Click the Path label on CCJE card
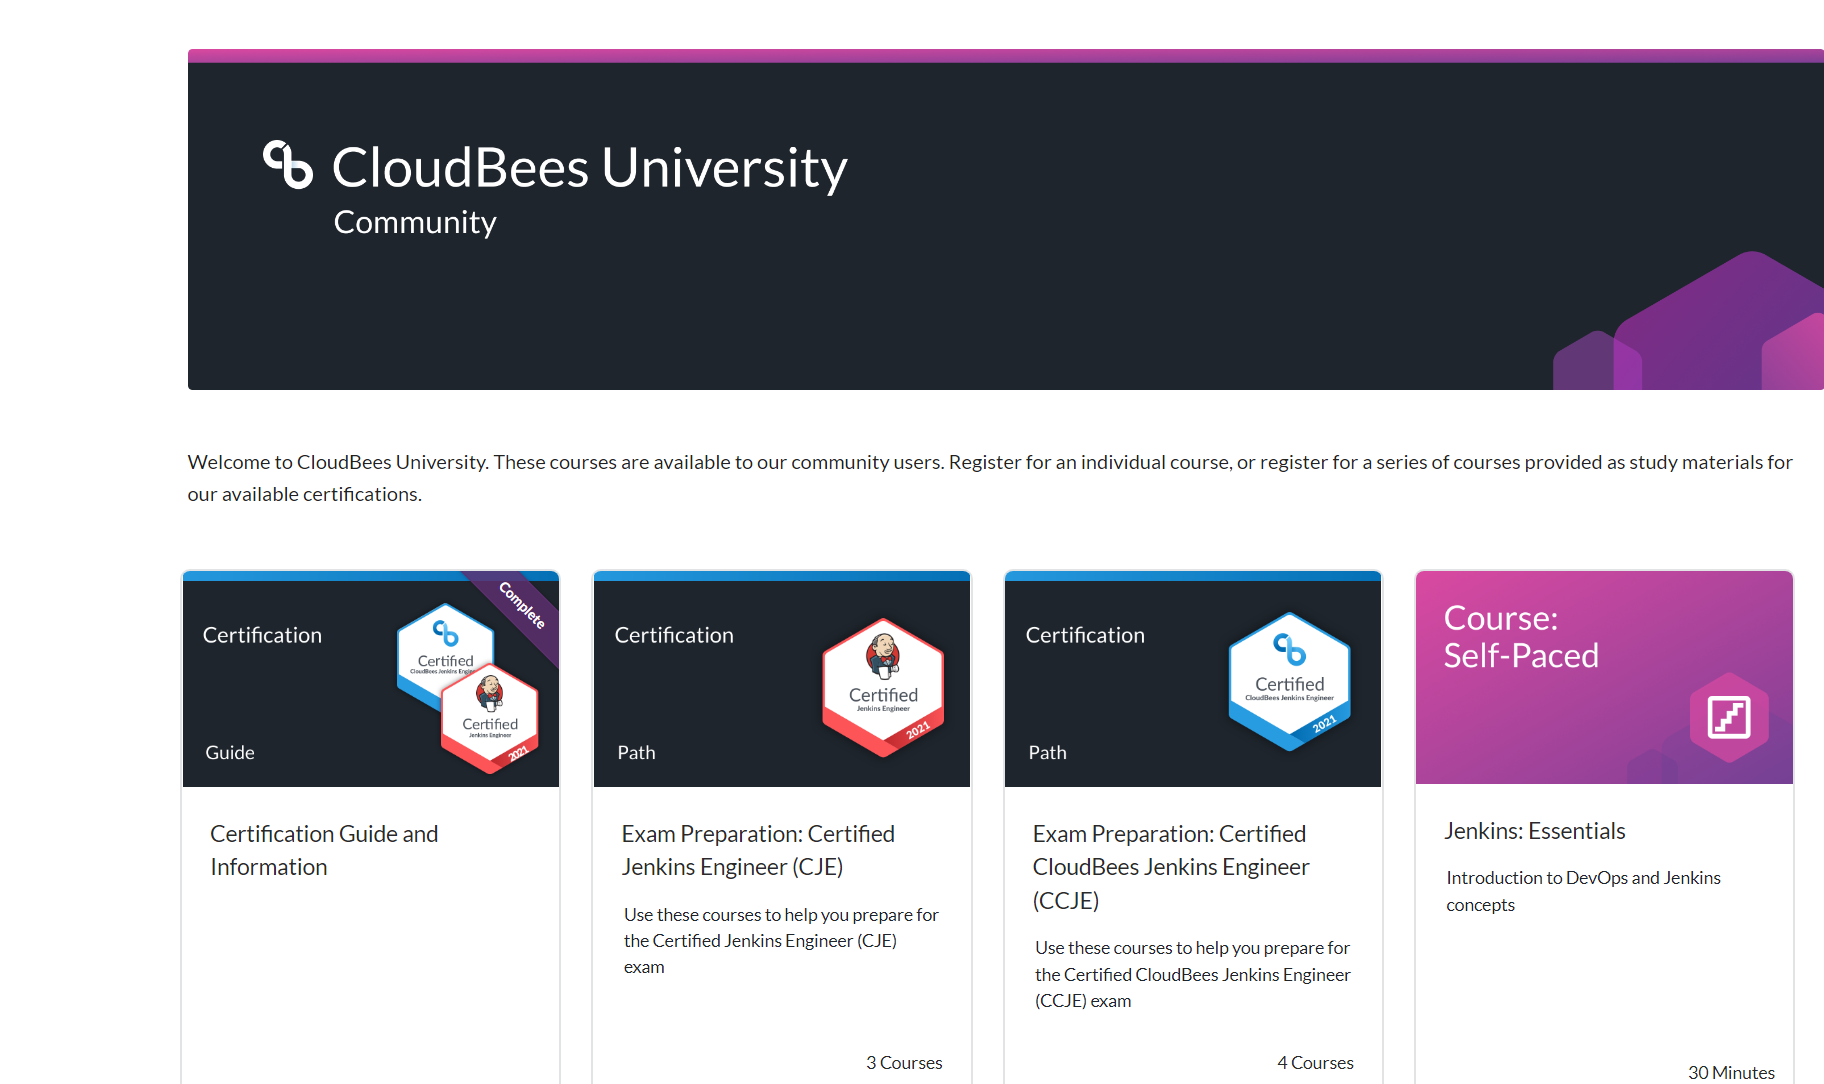The height and width of the screenshot is (1084, 1824). coord(1047,752)
